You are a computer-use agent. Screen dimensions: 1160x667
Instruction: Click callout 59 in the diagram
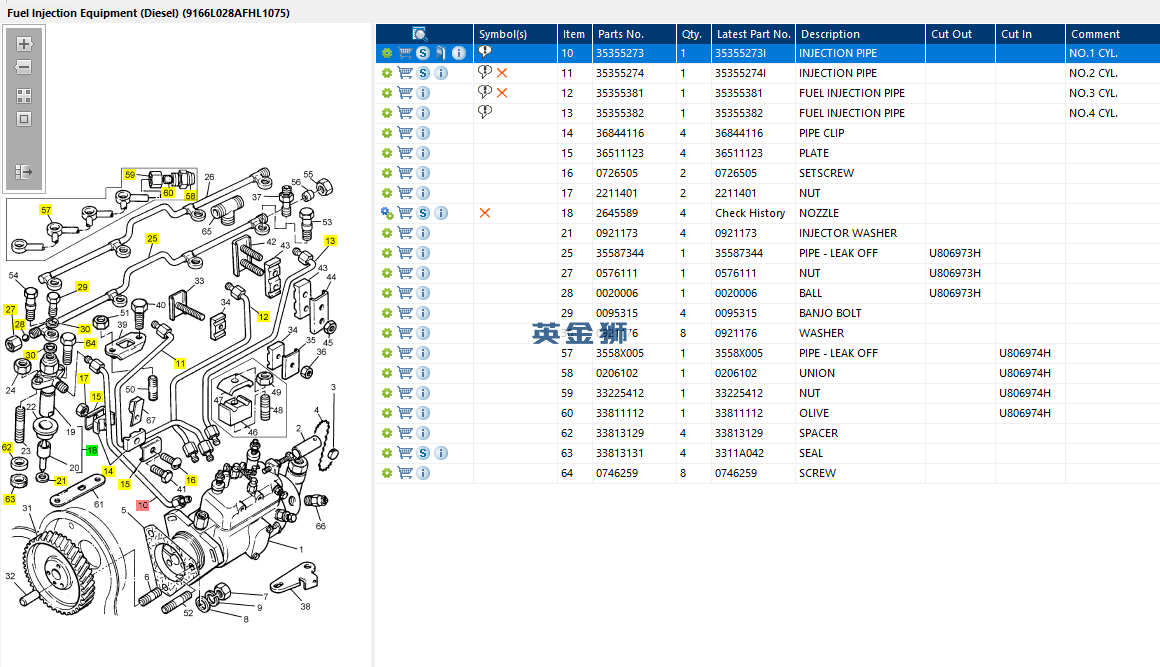130,175
